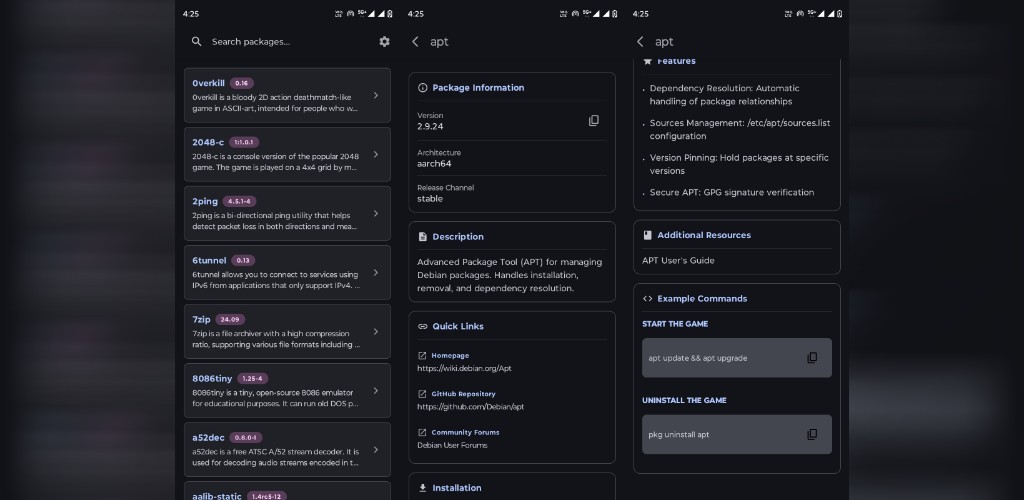1024x500 pixels.
Task: Copy the apt update && apt upgrade command
Action: (x=812, y=358)
